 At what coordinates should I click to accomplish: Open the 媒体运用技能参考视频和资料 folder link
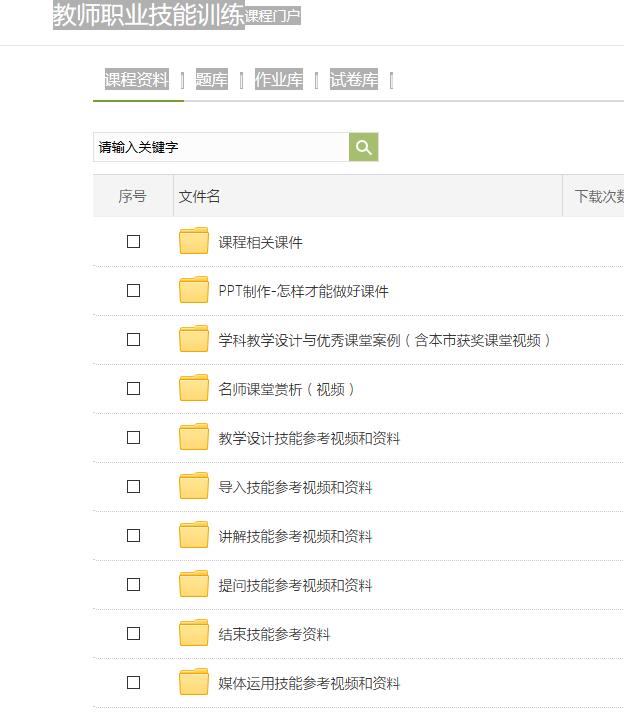coord(309,684)
